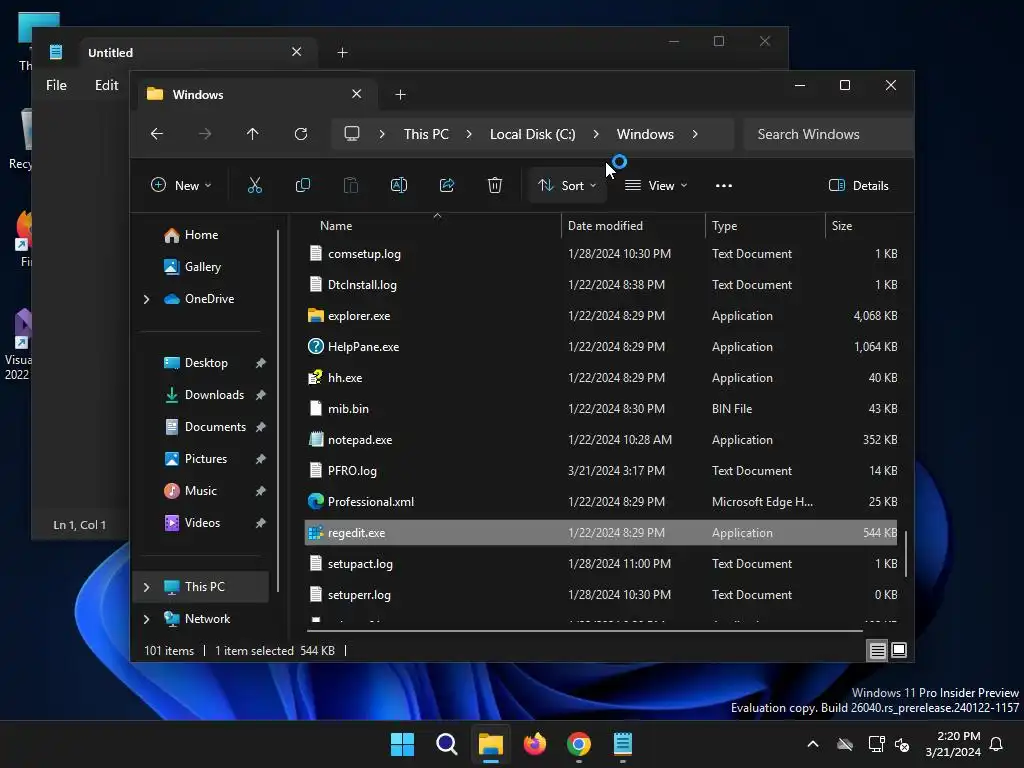Screen dimensions: 1024x768
Task: Click Local Disk (C:) breadcrumb
Action: click(x=532, y=134)
